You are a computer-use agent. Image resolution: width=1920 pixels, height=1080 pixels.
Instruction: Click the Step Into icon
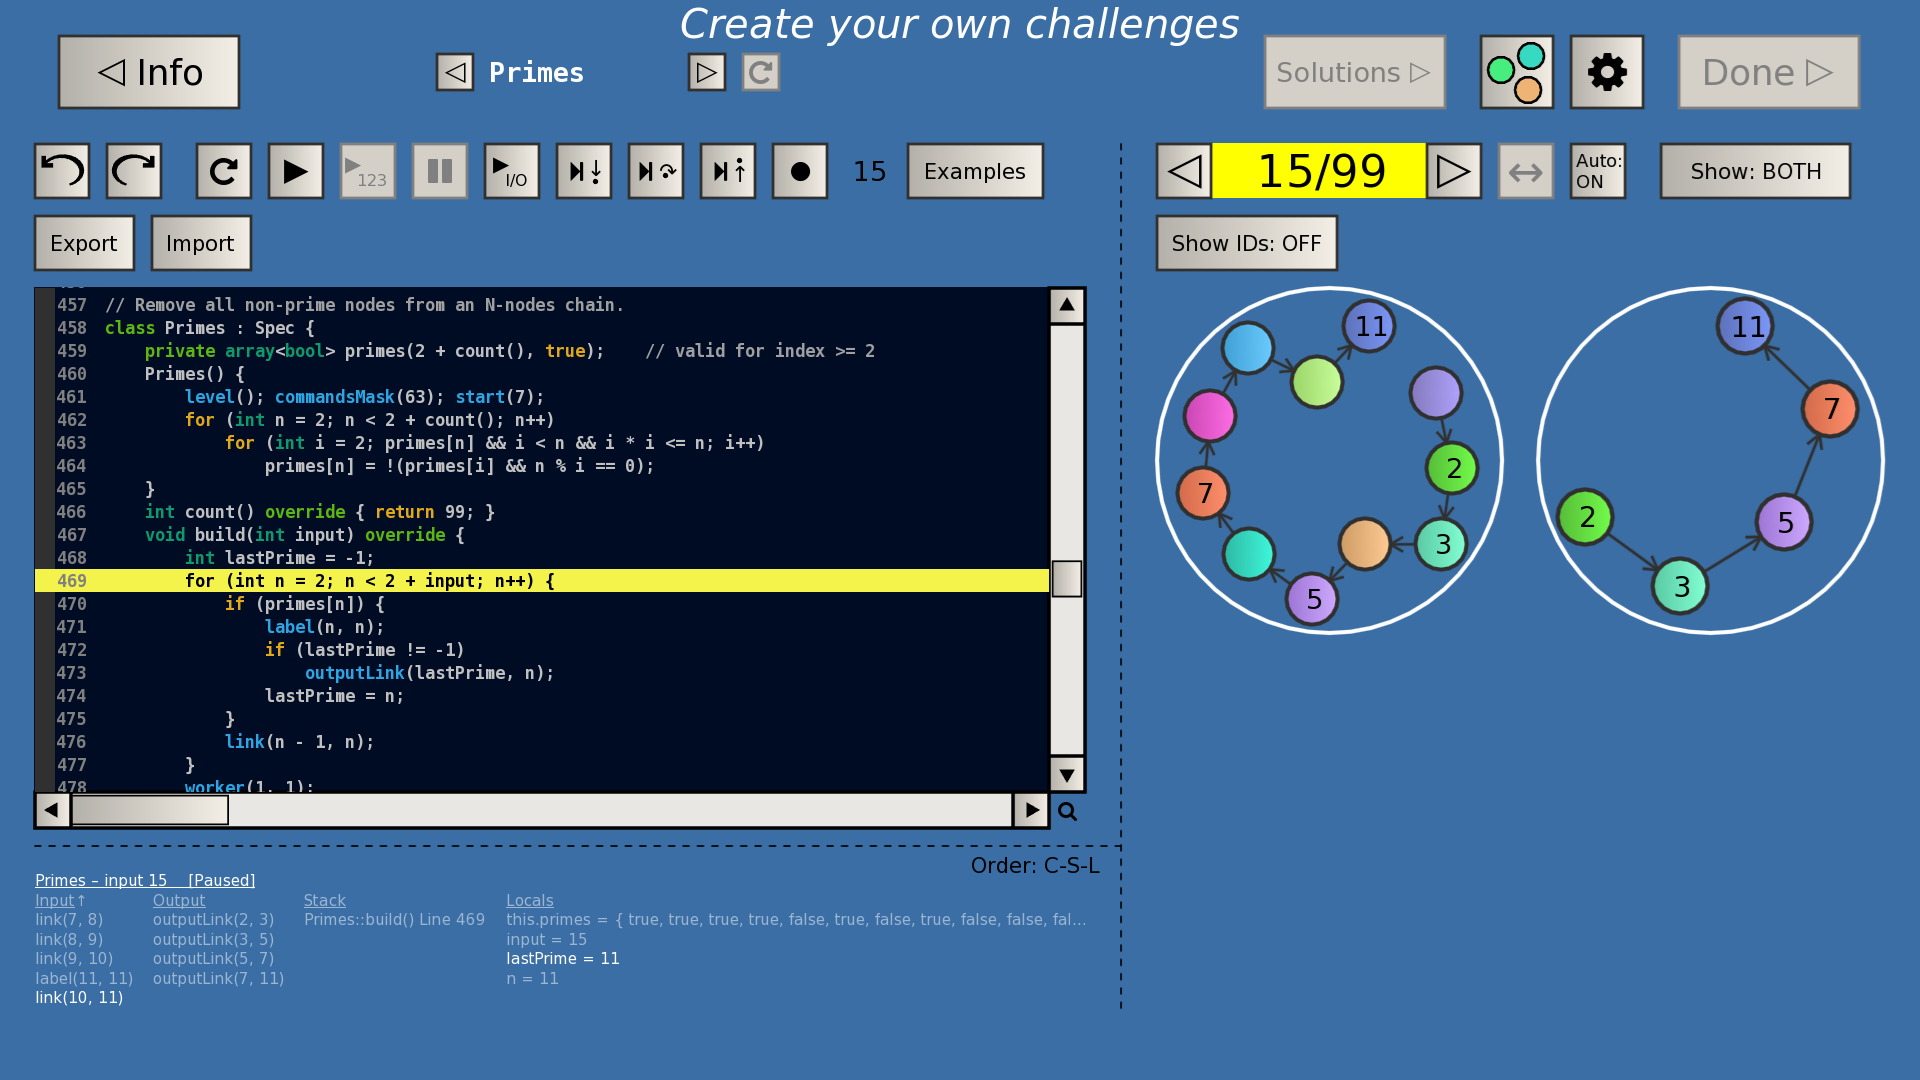tap(584, 171)
